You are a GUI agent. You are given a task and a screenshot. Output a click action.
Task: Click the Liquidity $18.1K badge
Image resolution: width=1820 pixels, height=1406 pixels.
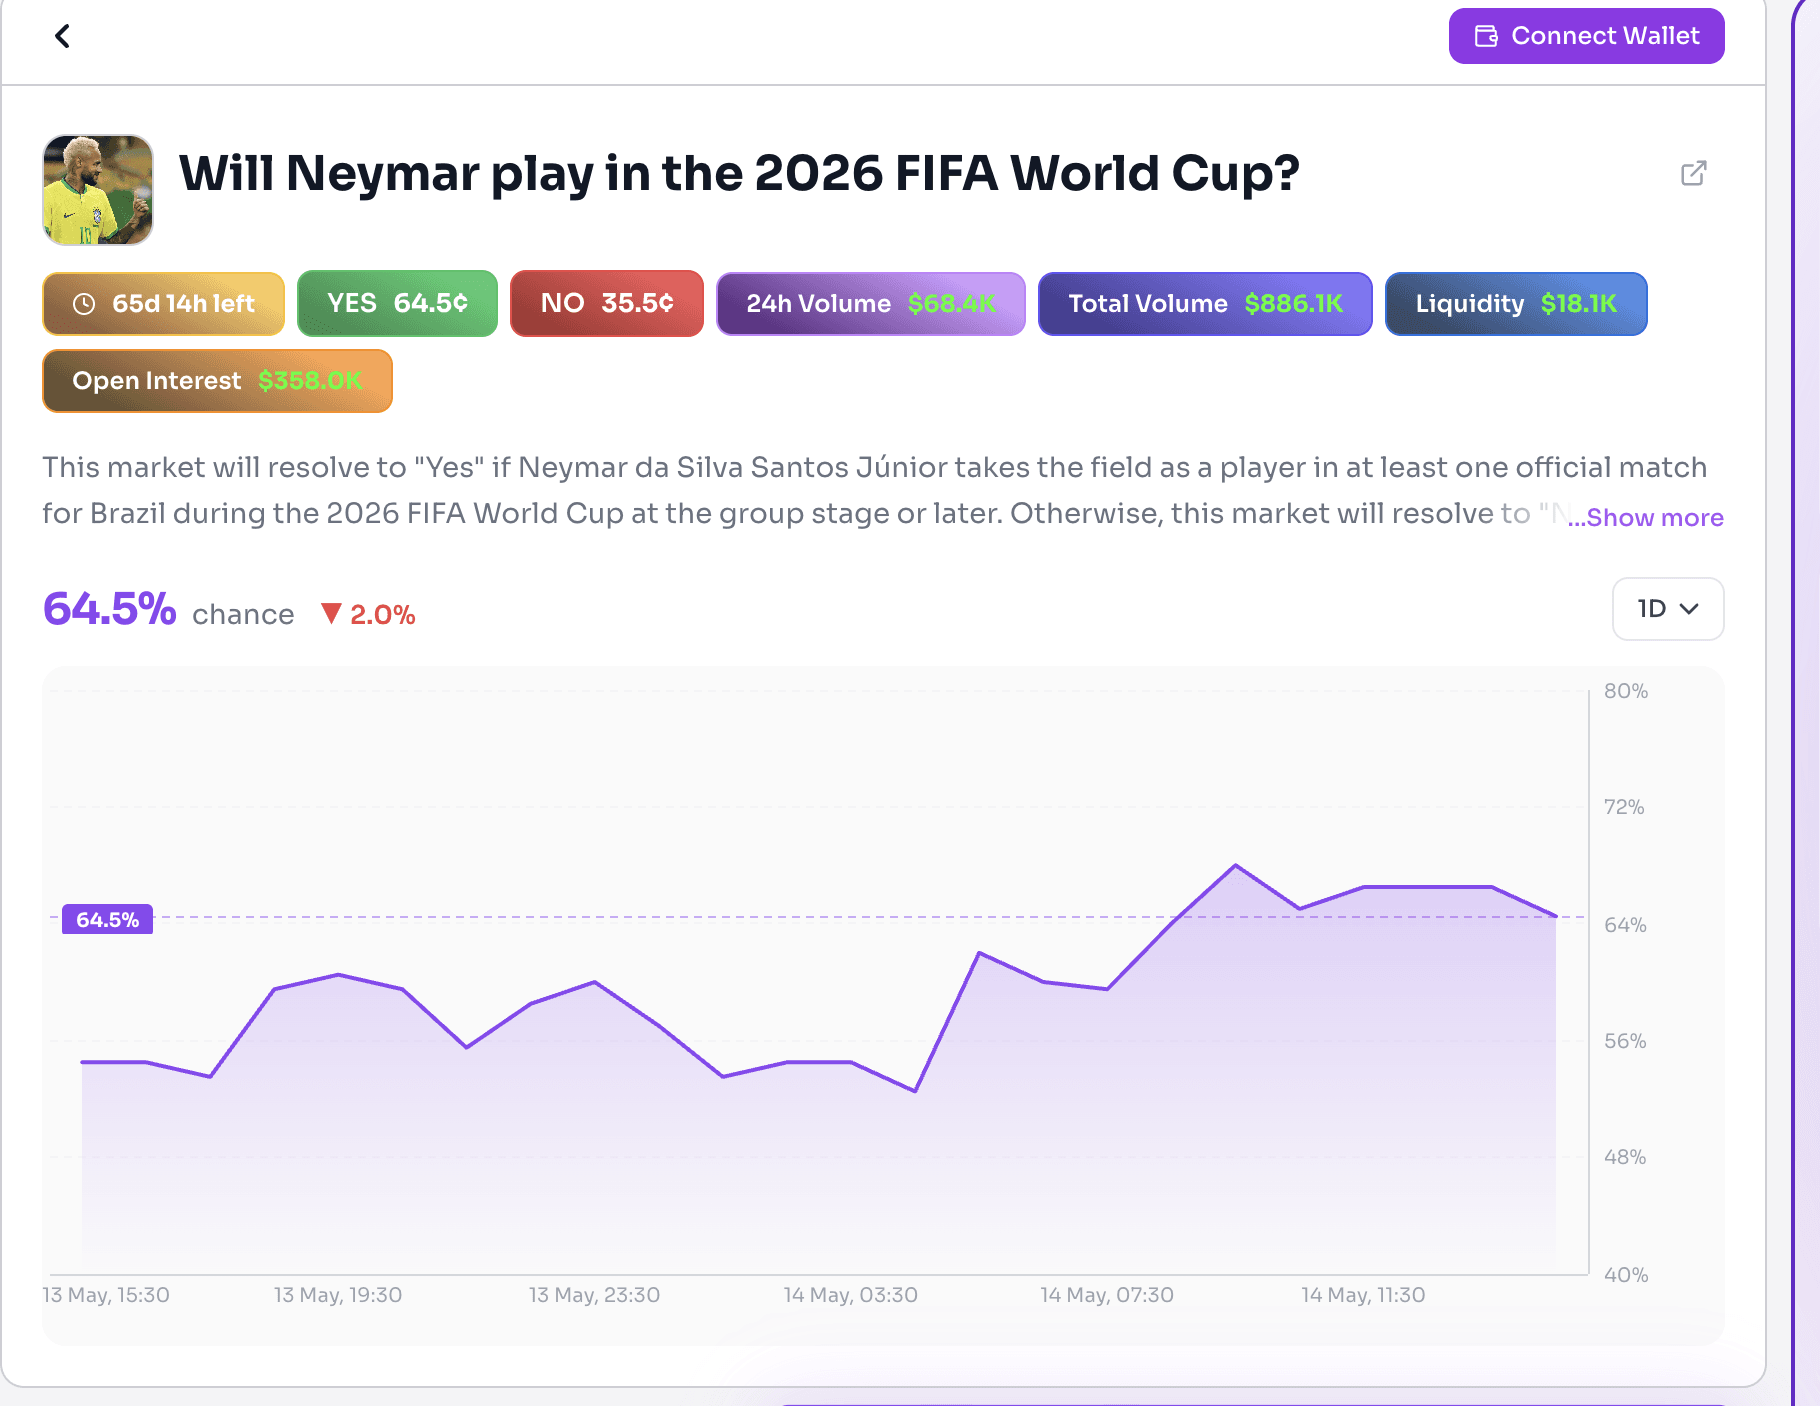[1516, 304]
